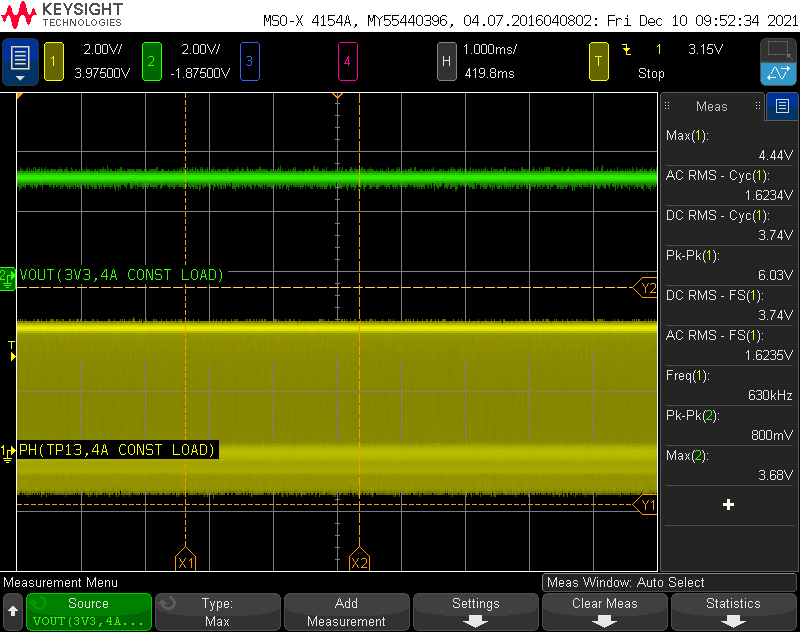The width and height of the screenshot is (800, 632).
Task: Open the Trigger T settings button
Action: (598, 62)
